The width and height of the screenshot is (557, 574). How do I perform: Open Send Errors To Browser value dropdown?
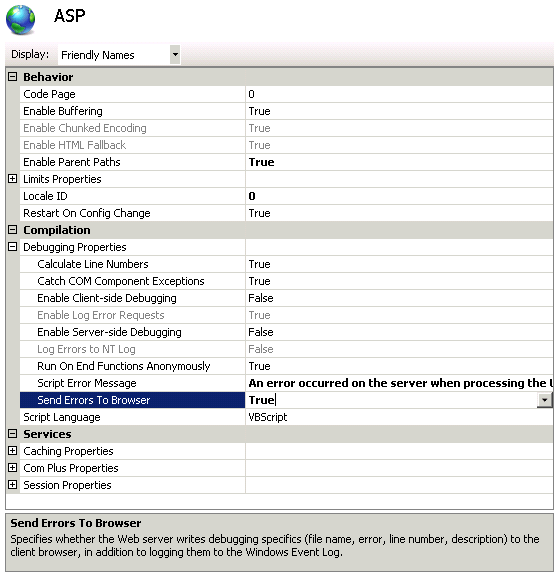tap(545, 400)
